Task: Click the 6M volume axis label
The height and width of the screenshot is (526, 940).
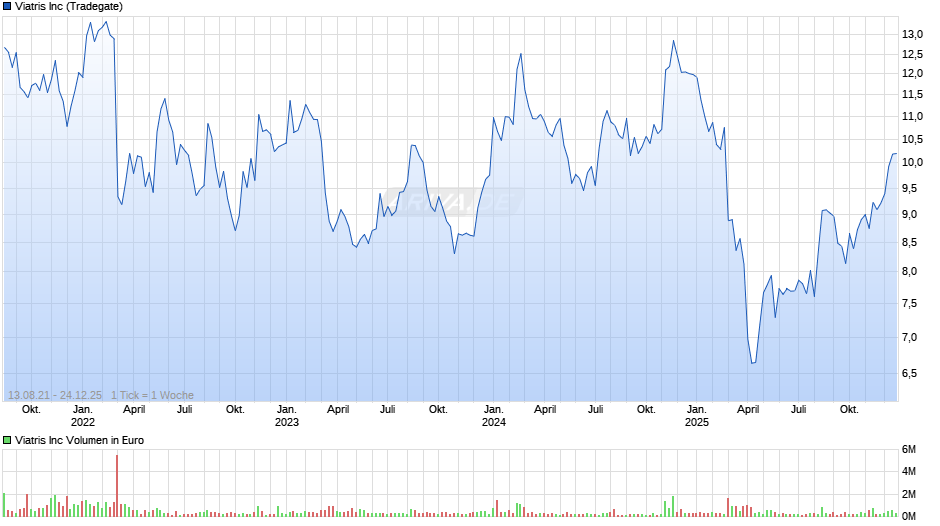Action: [x=909, y=450]
